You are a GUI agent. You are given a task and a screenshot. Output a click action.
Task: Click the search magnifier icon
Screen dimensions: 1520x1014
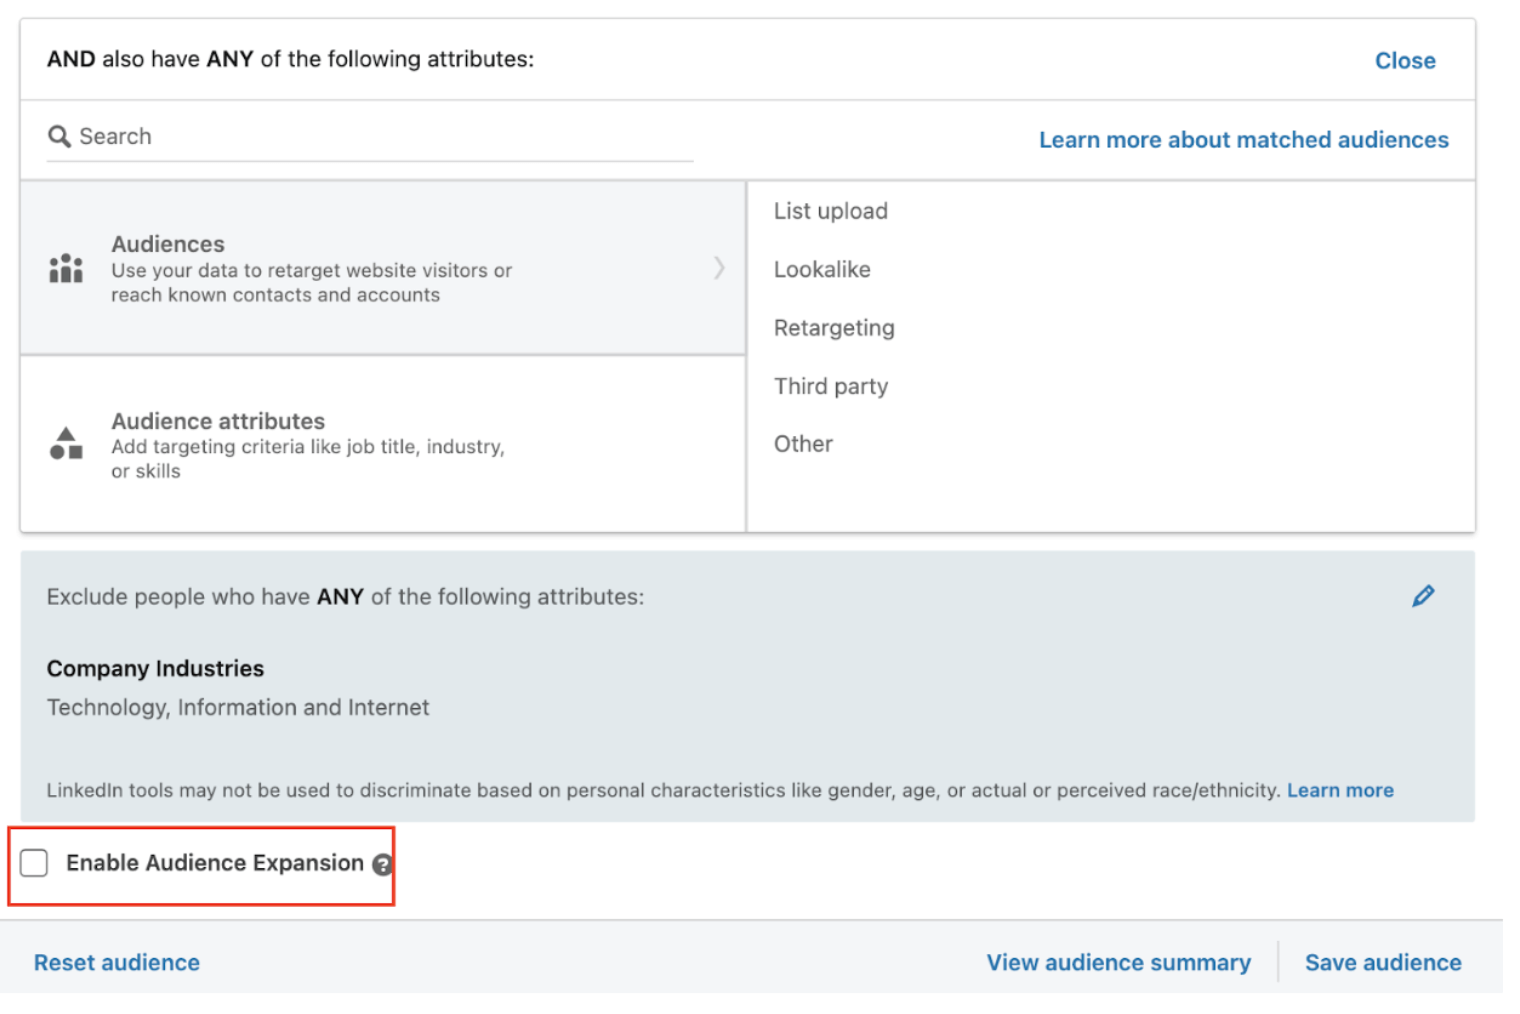(x=59, y=136)
